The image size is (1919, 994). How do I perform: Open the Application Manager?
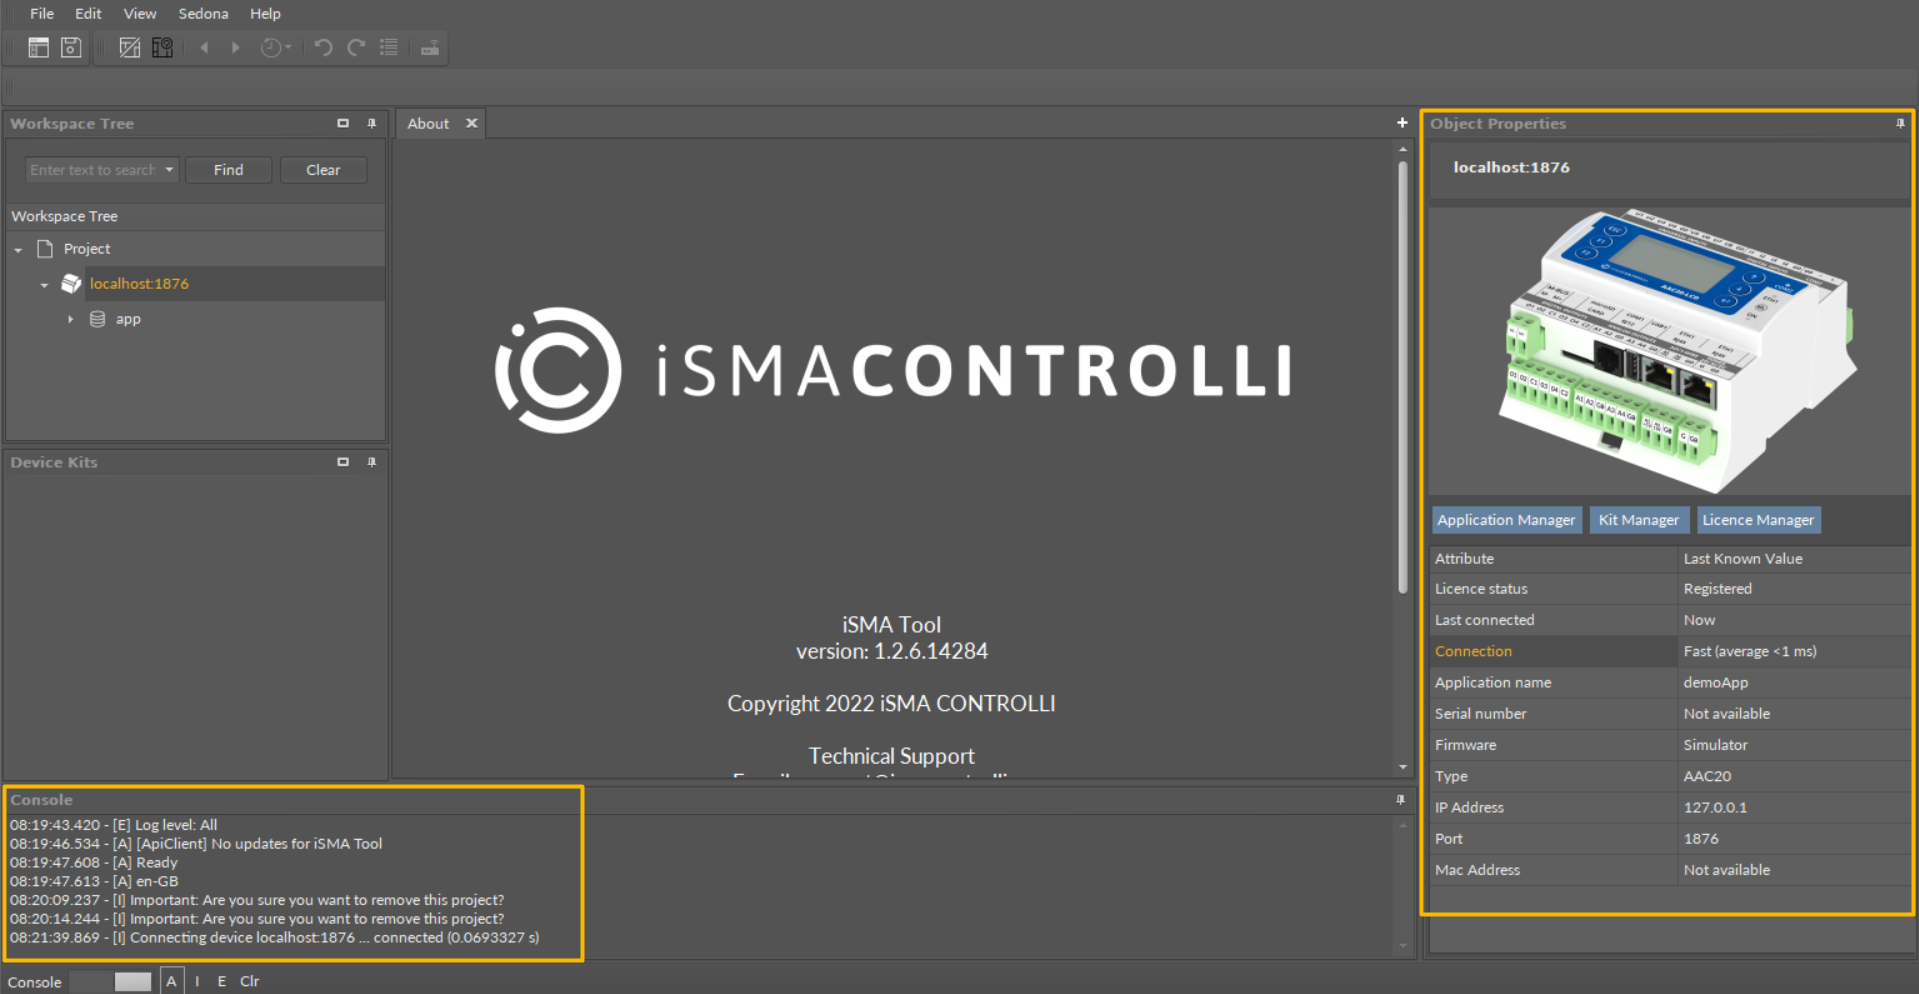tap(1506, 520)
